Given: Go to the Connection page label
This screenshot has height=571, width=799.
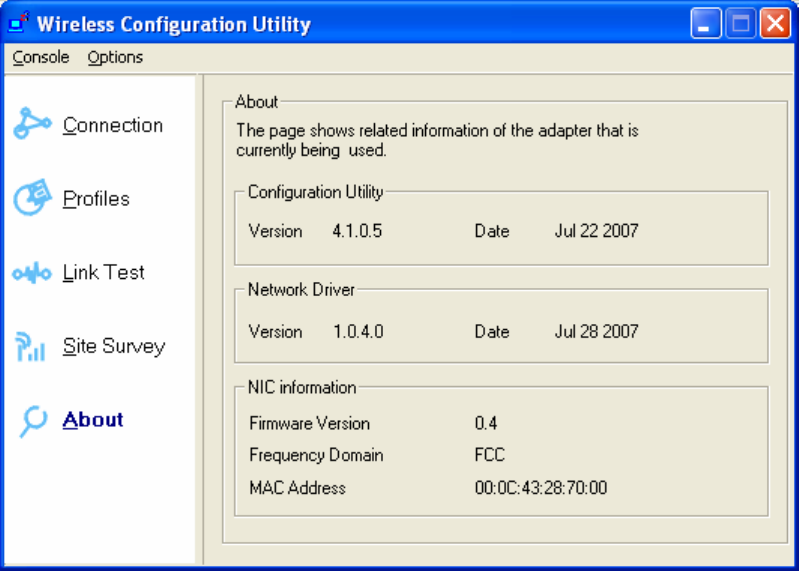Looking at the screenshot, I should [x=112, y=125].
